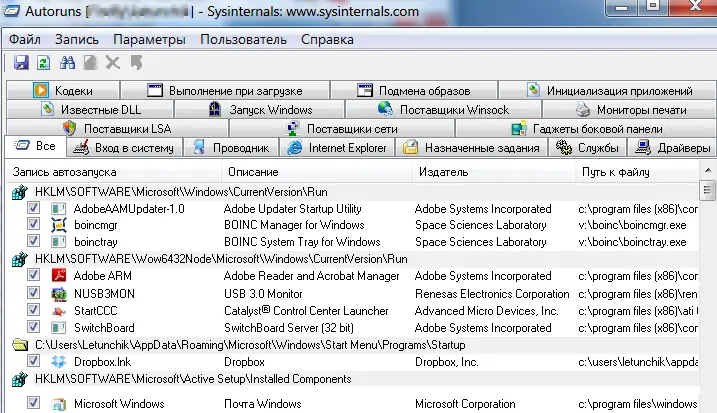Disable the Dropbox.lnk startup checkbox
This screenshot has width=717, height=413.
click(x=33, y=361)
